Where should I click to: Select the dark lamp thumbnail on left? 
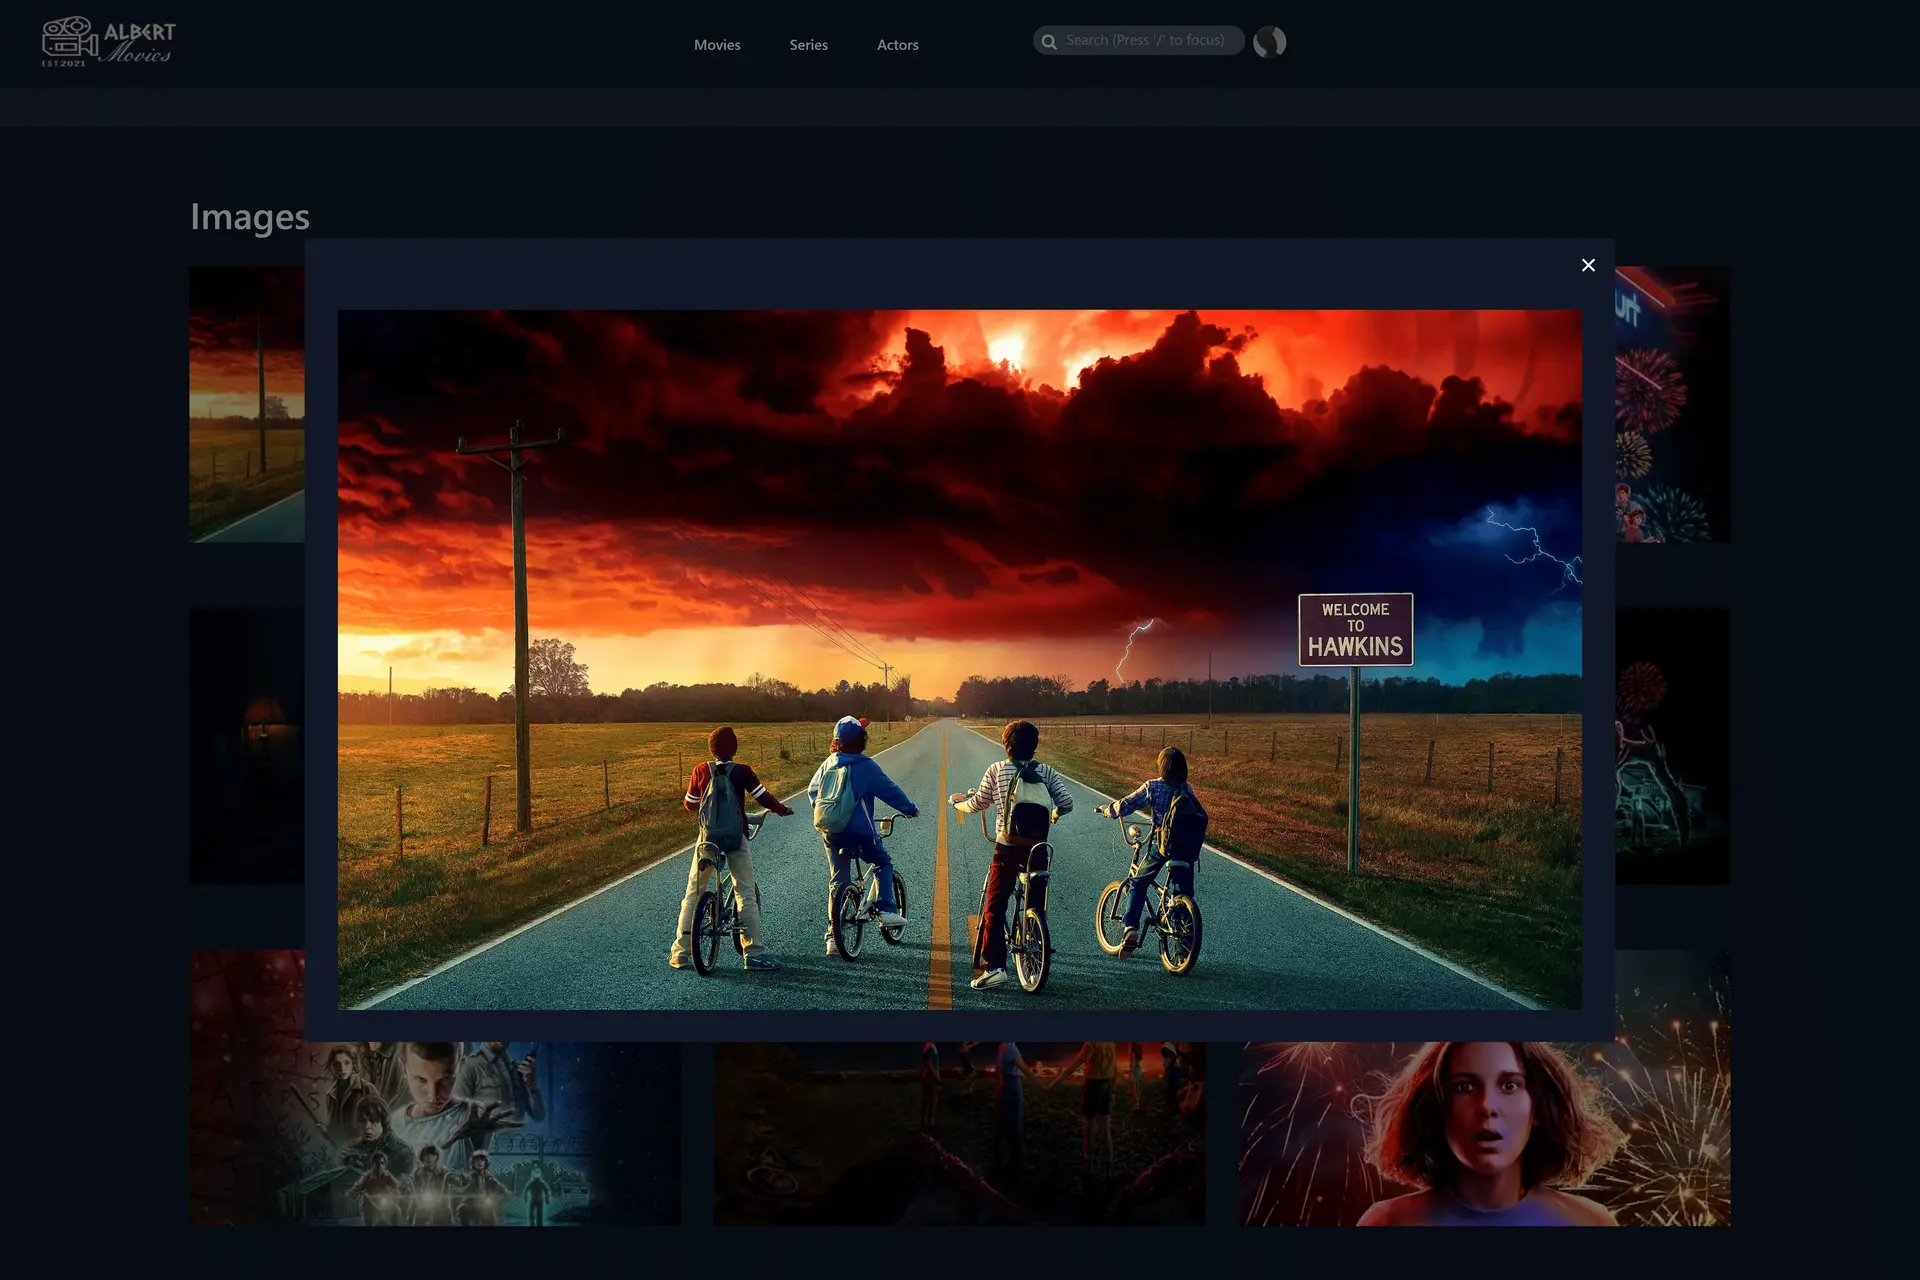[x=247, y=745]
